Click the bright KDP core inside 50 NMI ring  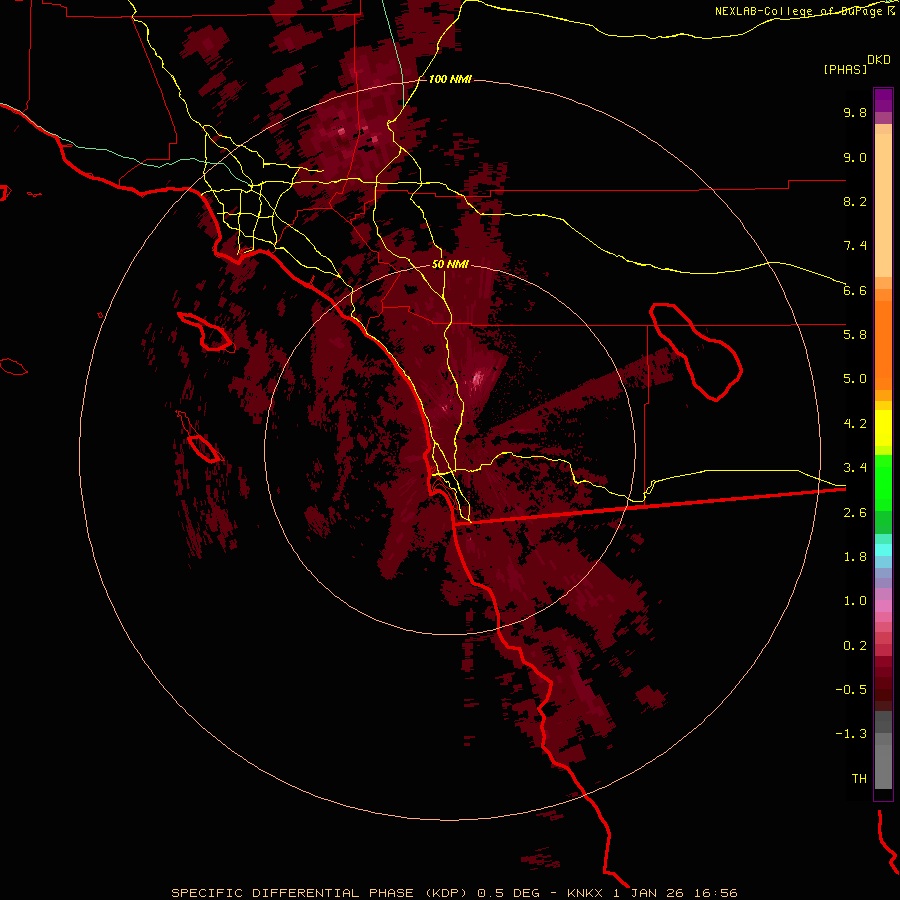coord(477,379)
